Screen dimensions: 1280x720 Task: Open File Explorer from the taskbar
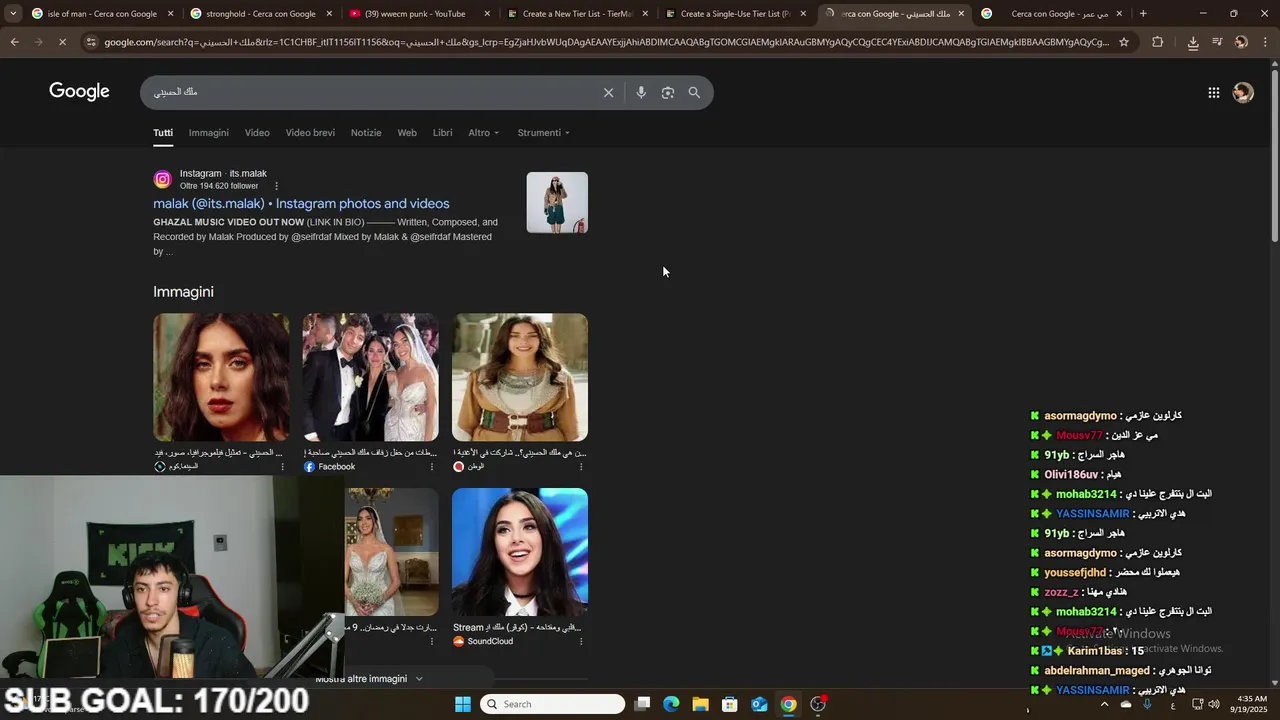click(x=700, y=704)
